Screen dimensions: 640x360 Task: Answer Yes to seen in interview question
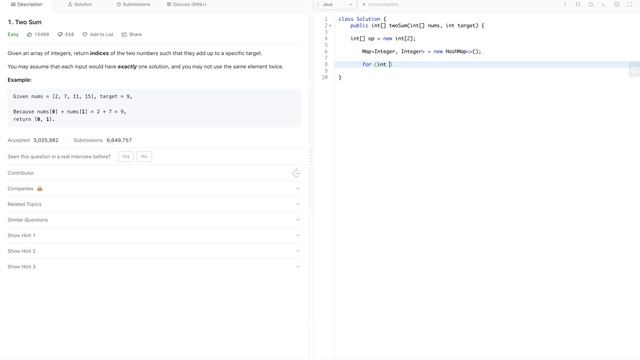pos(126,156)
